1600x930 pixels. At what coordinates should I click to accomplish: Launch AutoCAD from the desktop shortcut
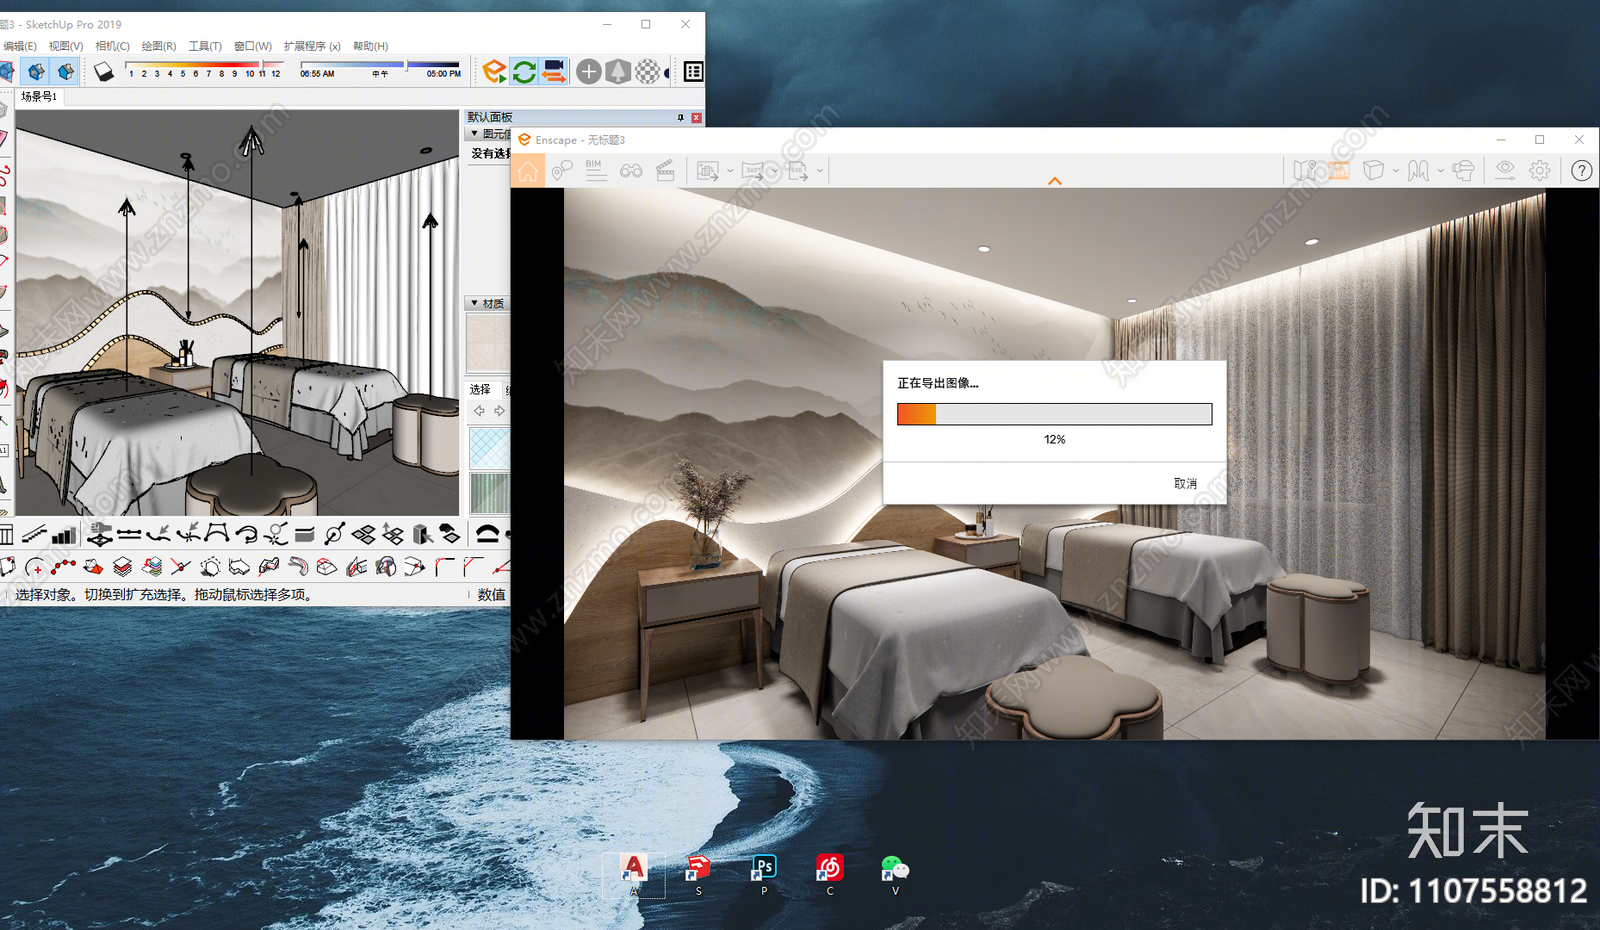click(x=633, y=874)
